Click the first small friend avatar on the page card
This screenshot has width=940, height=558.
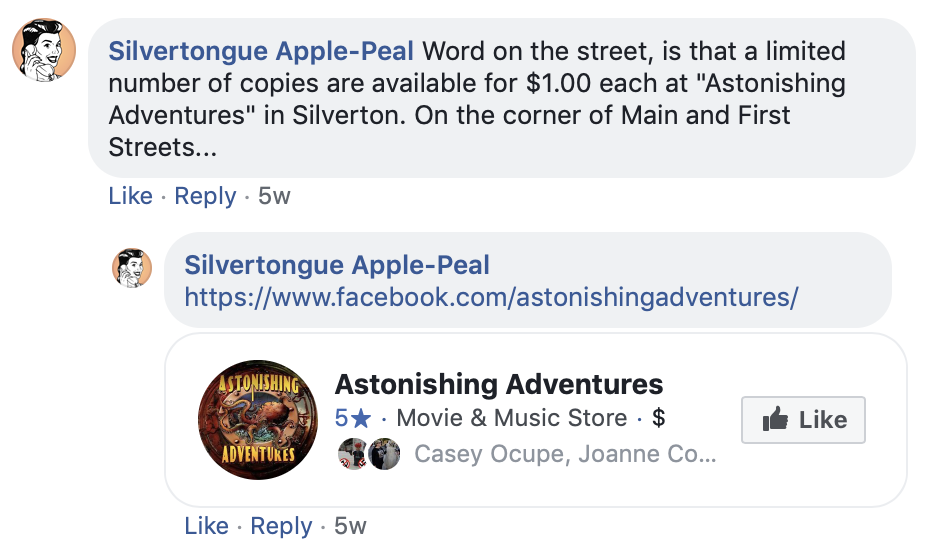click(352, 454)
